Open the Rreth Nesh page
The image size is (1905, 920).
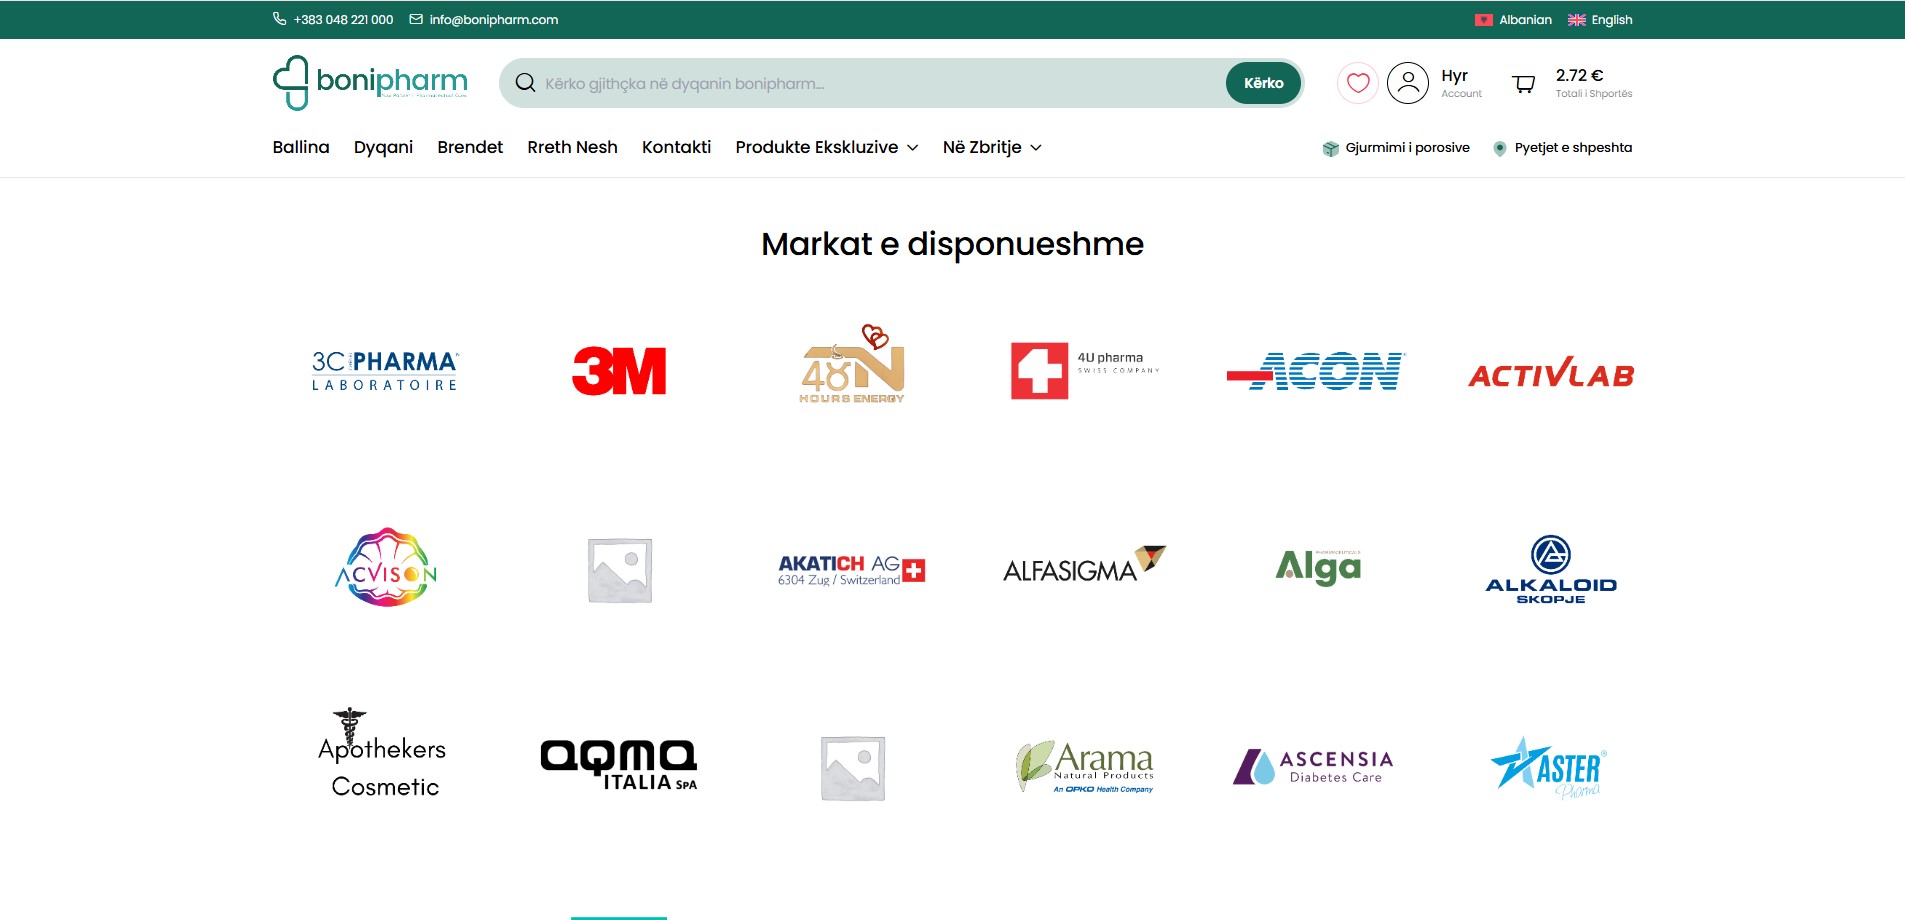point(572,147)
